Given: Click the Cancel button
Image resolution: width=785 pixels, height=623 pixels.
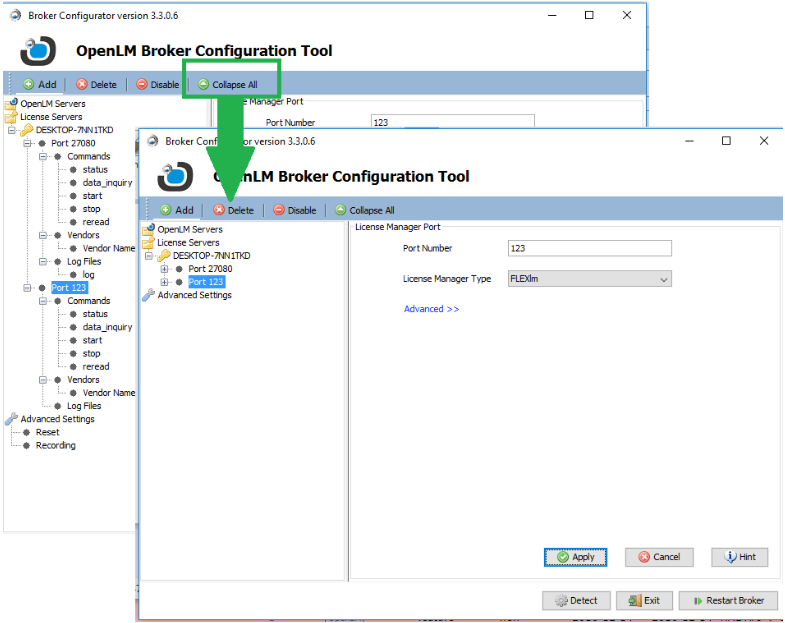Looking at the screenshot, I should [658, 557].
